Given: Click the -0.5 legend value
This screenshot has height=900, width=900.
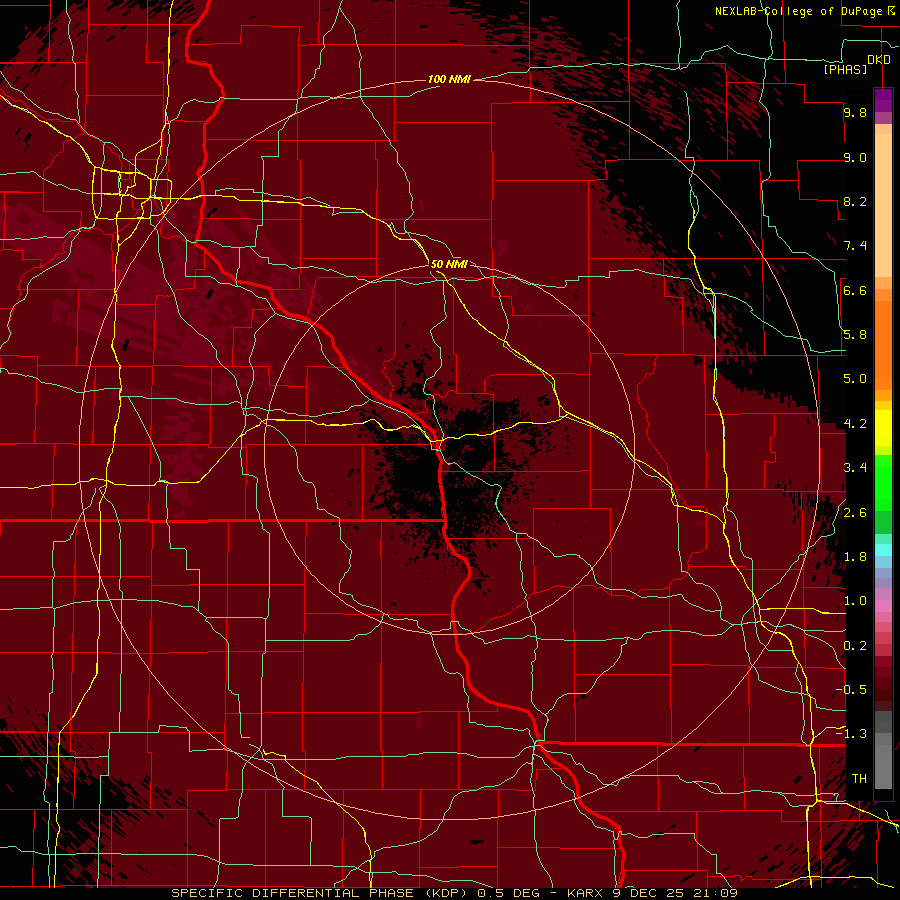Looking at the screenshot, I should (x=851, y=689).
